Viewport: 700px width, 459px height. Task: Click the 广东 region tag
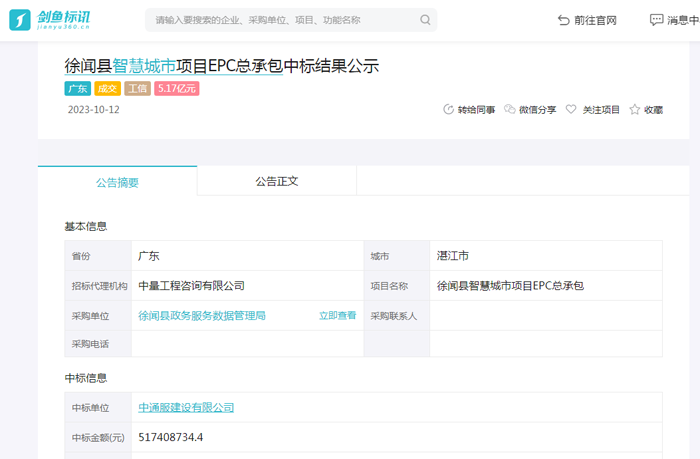click(78, 89)
